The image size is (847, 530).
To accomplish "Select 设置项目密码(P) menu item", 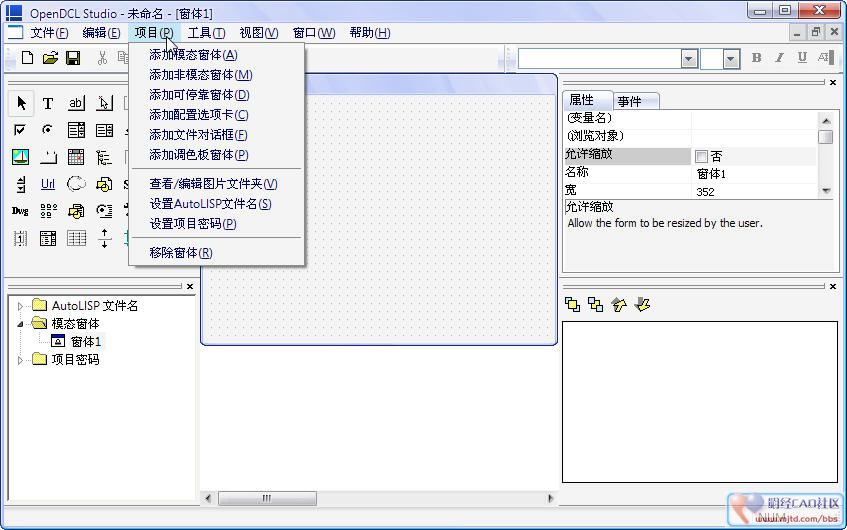I will 216,224.
